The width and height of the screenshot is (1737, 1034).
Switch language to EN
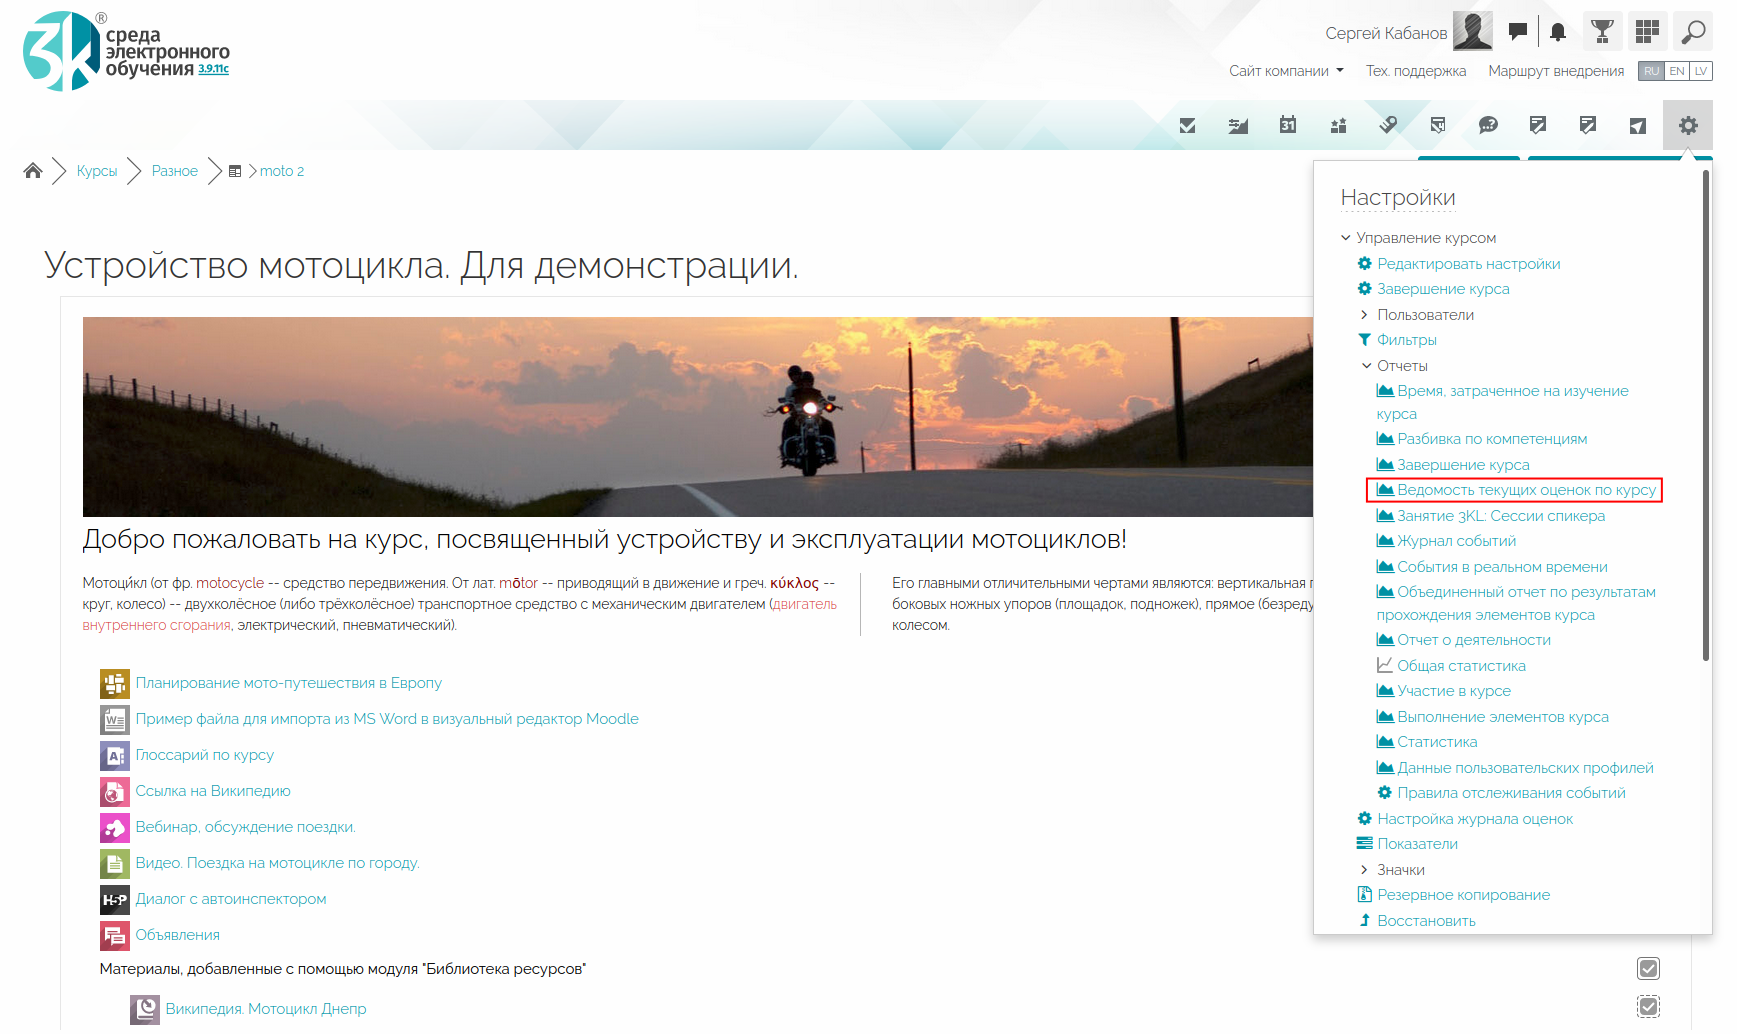(x=1677, y=71)
